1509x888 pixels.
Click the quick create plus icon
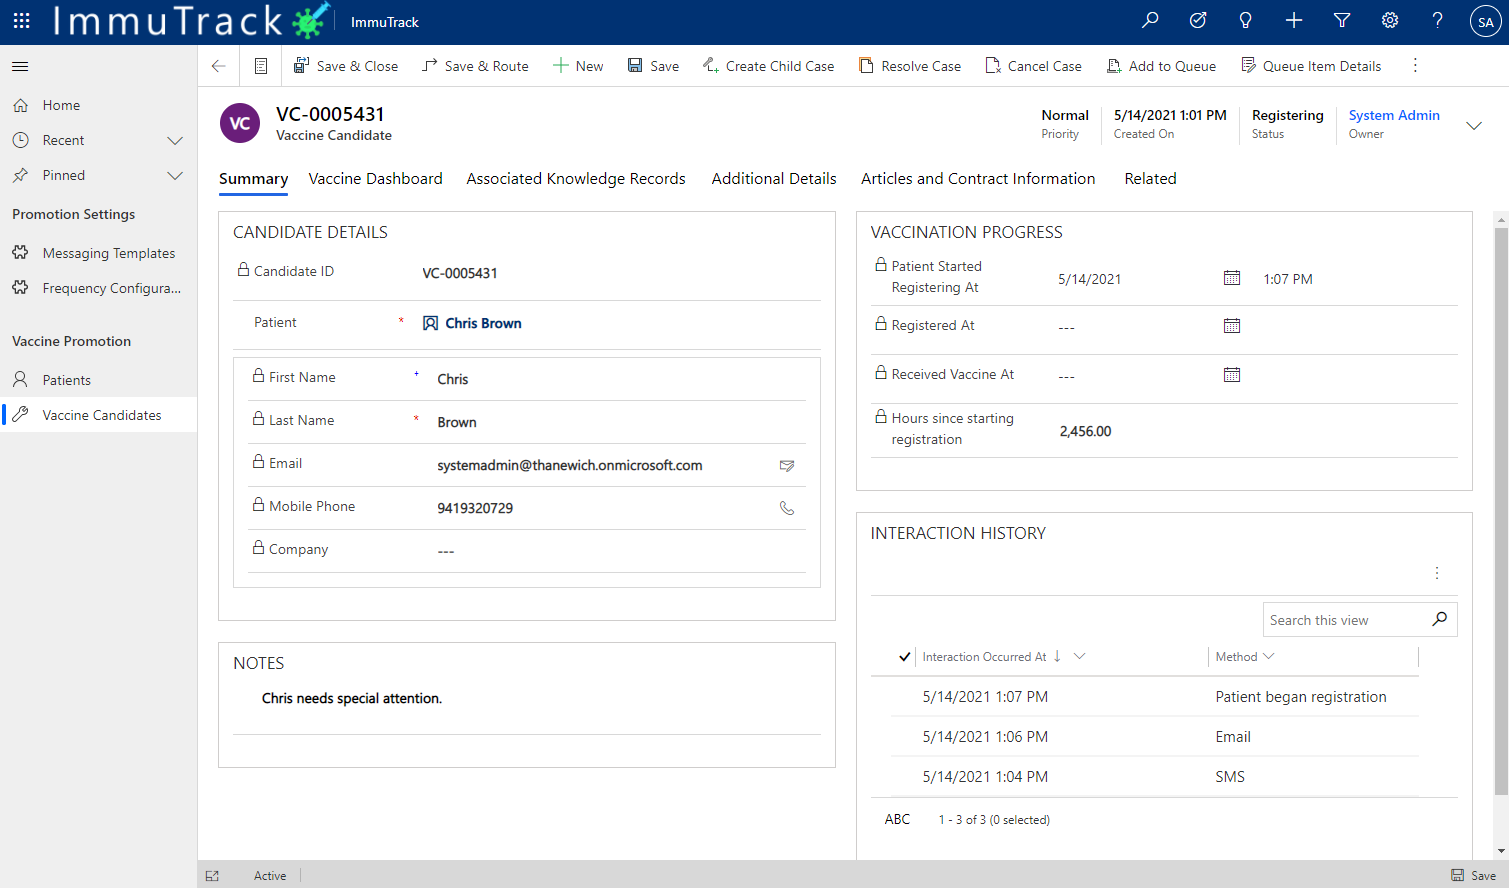click(x=1294, y=20)
